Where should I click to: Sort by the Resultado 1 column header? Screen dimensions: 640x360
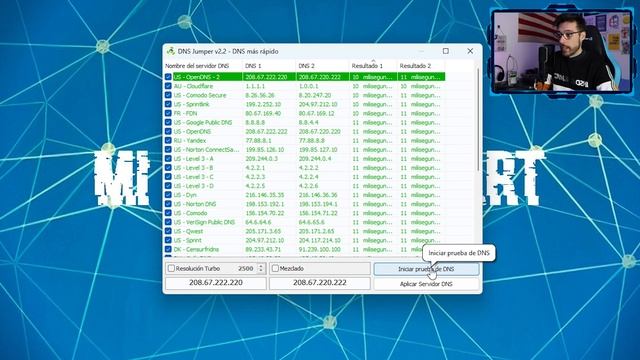373,66
